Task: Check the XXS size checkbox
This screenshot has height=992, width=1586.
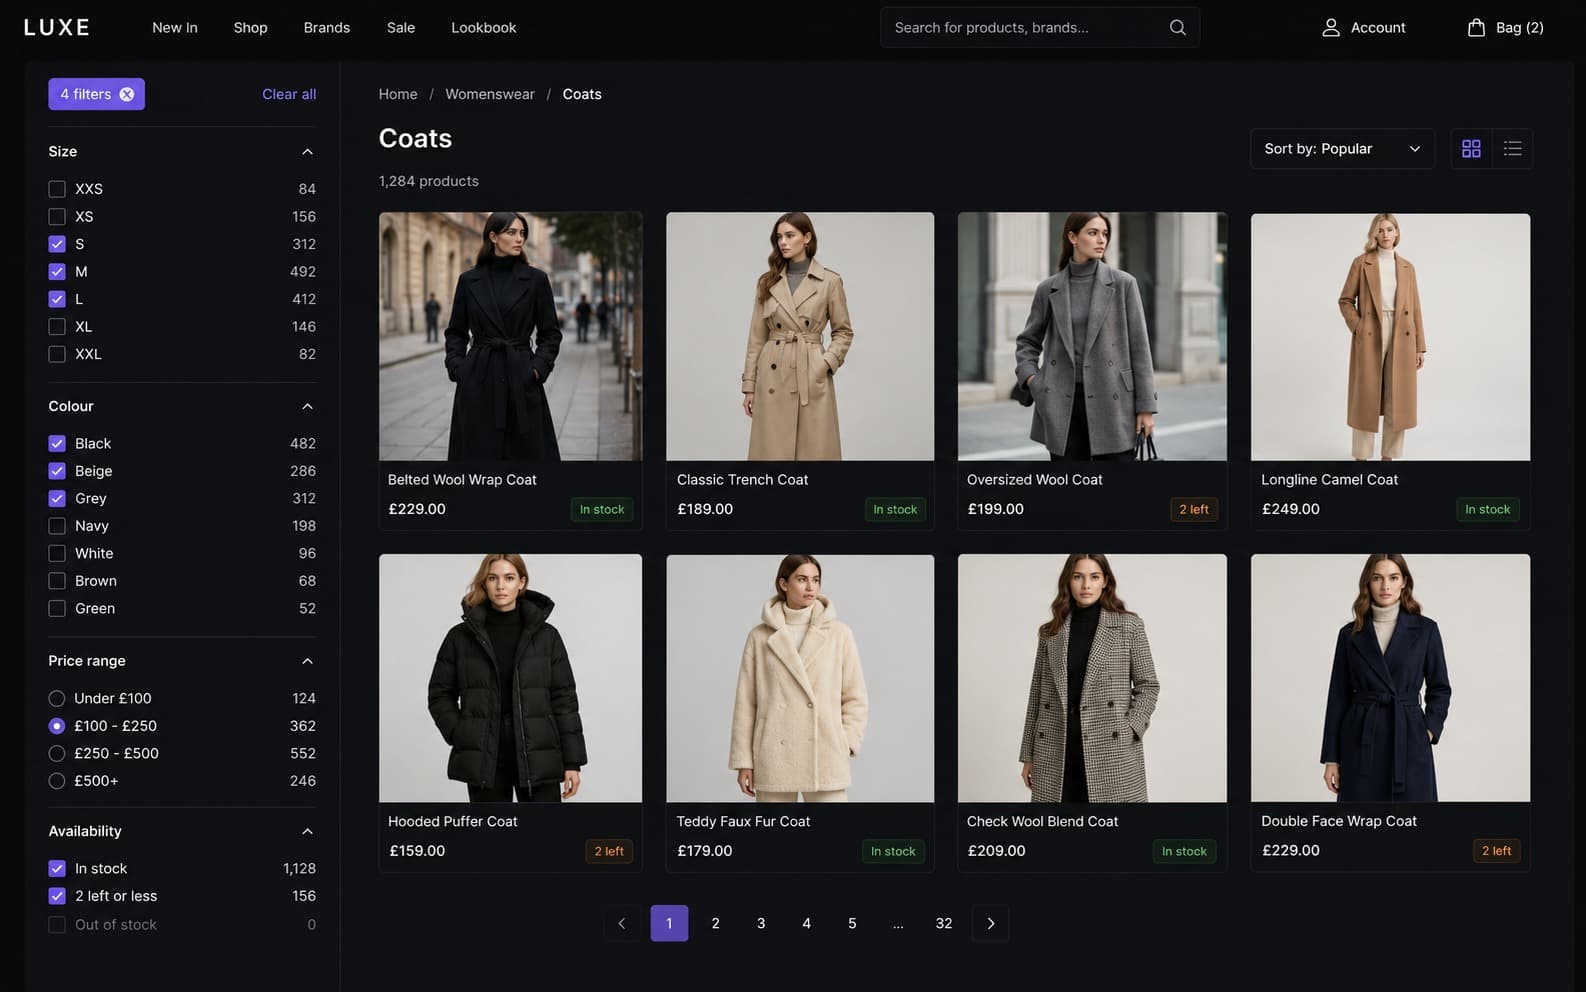Action: pos(57,189)
